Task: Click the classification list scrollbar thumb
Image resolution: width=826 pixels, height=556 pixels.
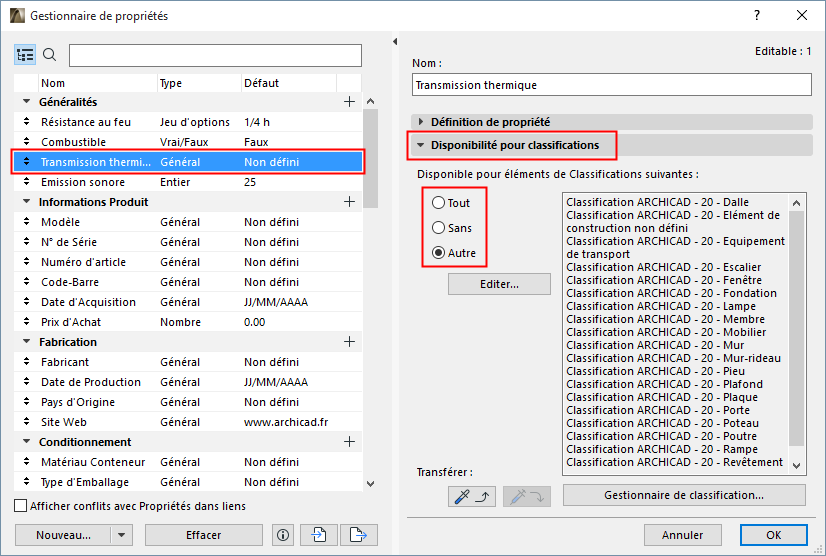Action: coord(796,329)
